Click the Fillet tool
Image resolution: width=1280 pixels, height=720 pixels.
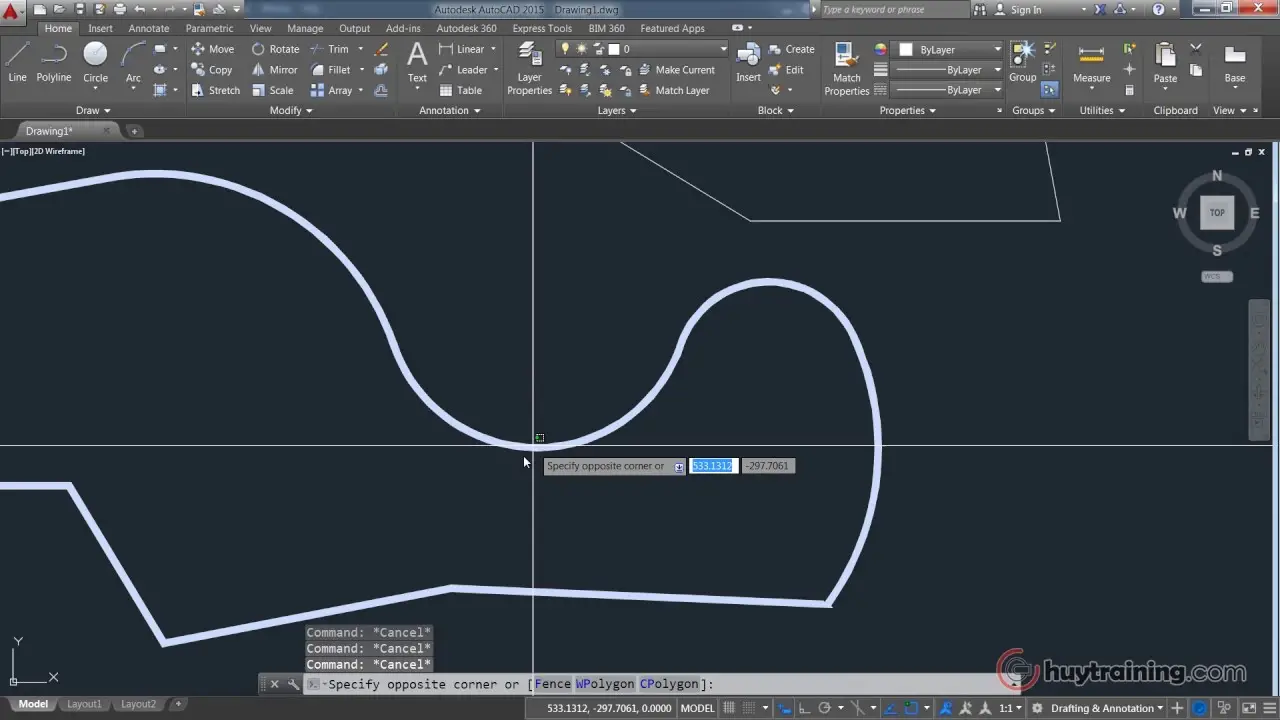330,70
